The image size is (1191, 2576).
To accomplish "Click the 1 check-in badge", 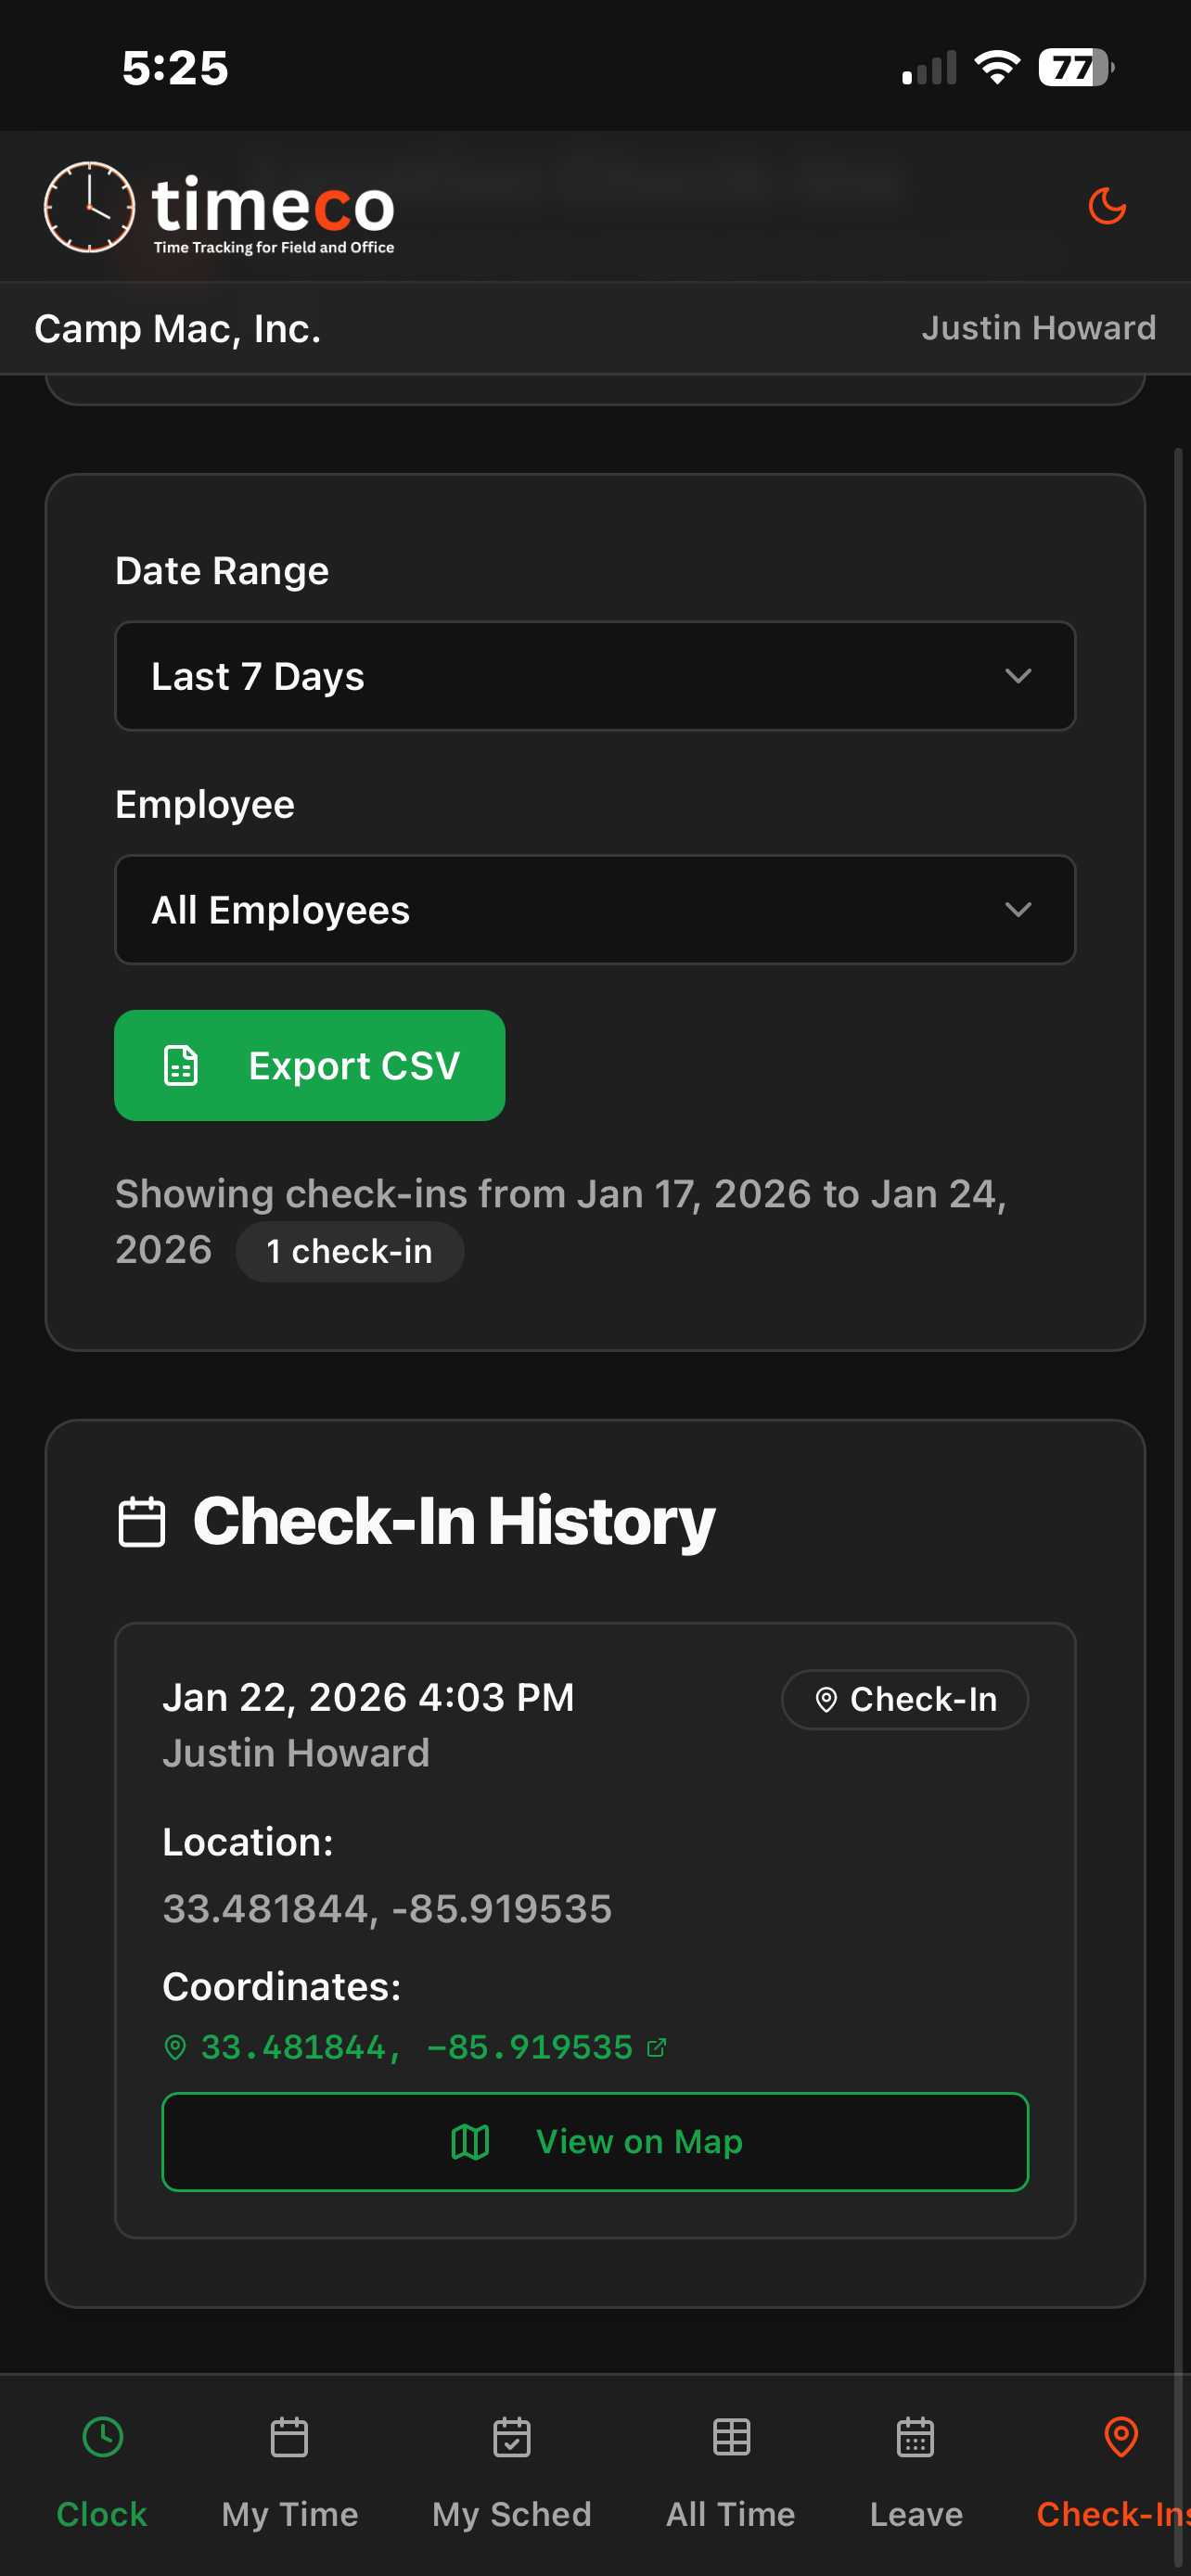I will [349, 1251].
